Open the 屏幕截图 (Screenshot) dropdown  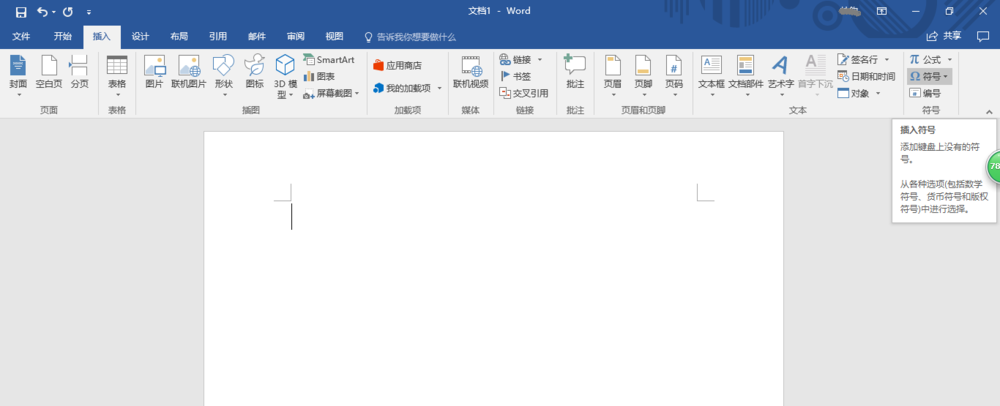(332, 93)
